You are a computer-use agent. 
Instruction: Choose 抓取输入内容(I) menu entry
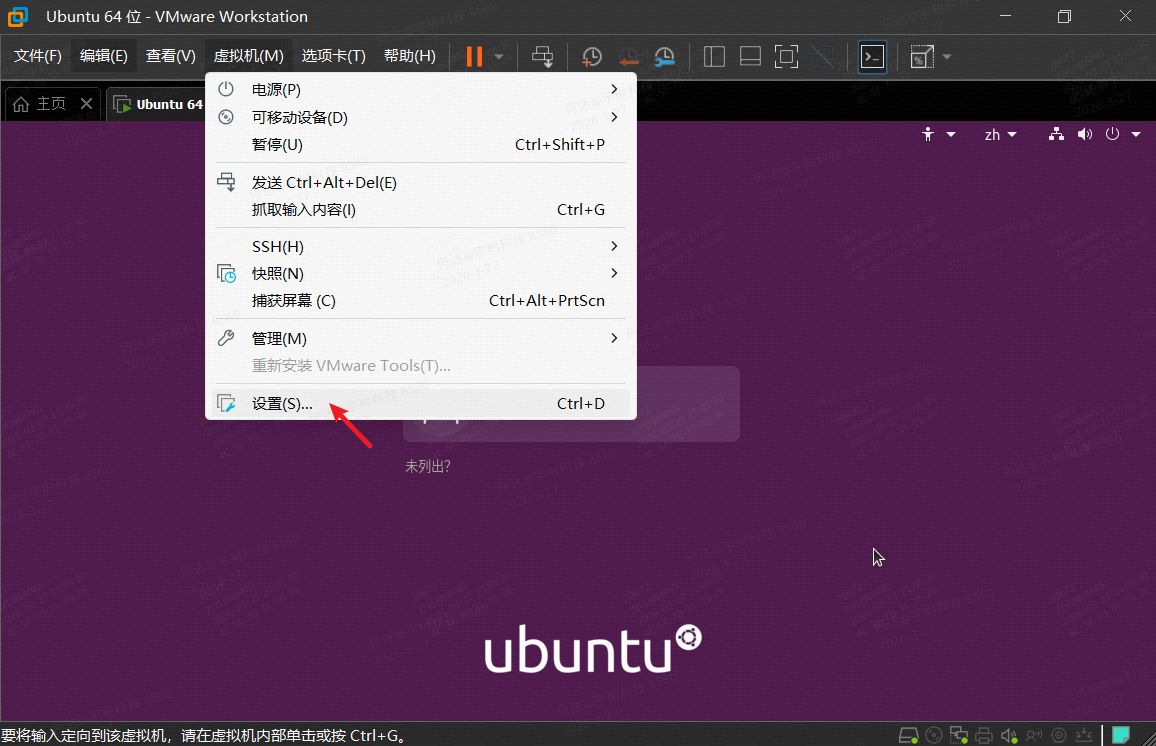click(421, 209)
